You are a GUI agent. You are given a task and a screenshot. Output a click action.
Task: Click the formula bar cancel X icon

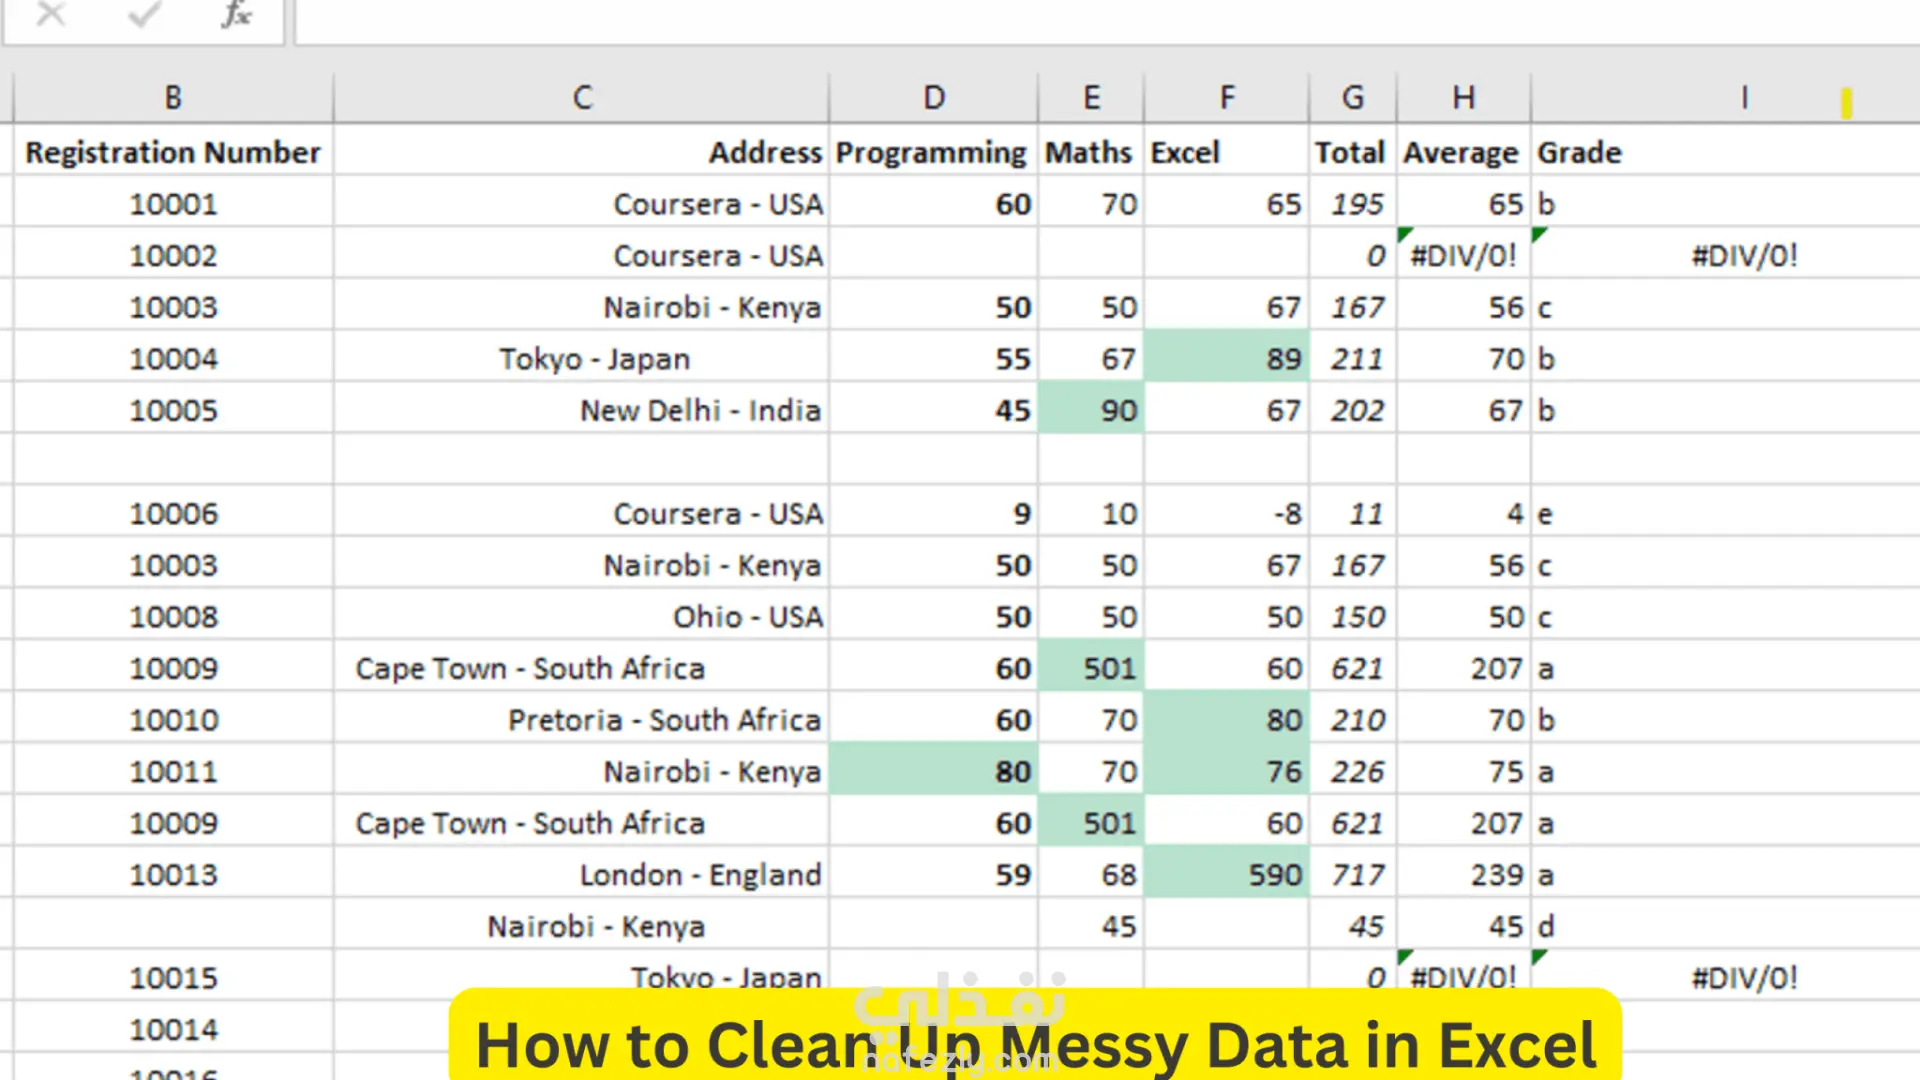[50, 14]
